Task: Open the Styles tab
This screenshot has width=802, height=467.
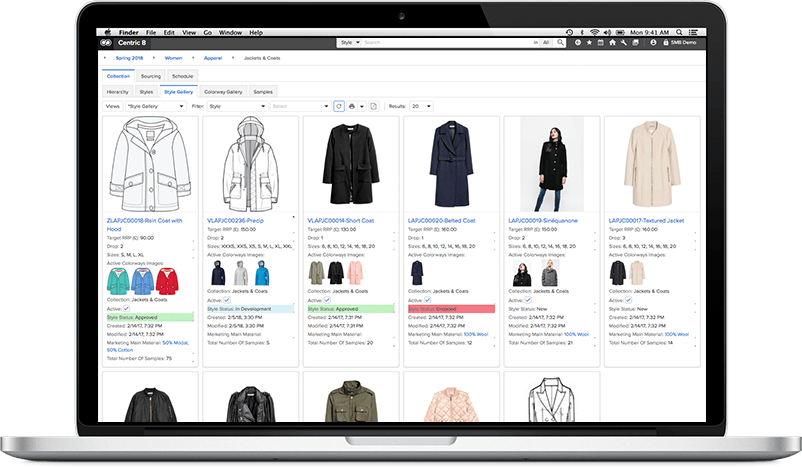Action: pos(146,92)
